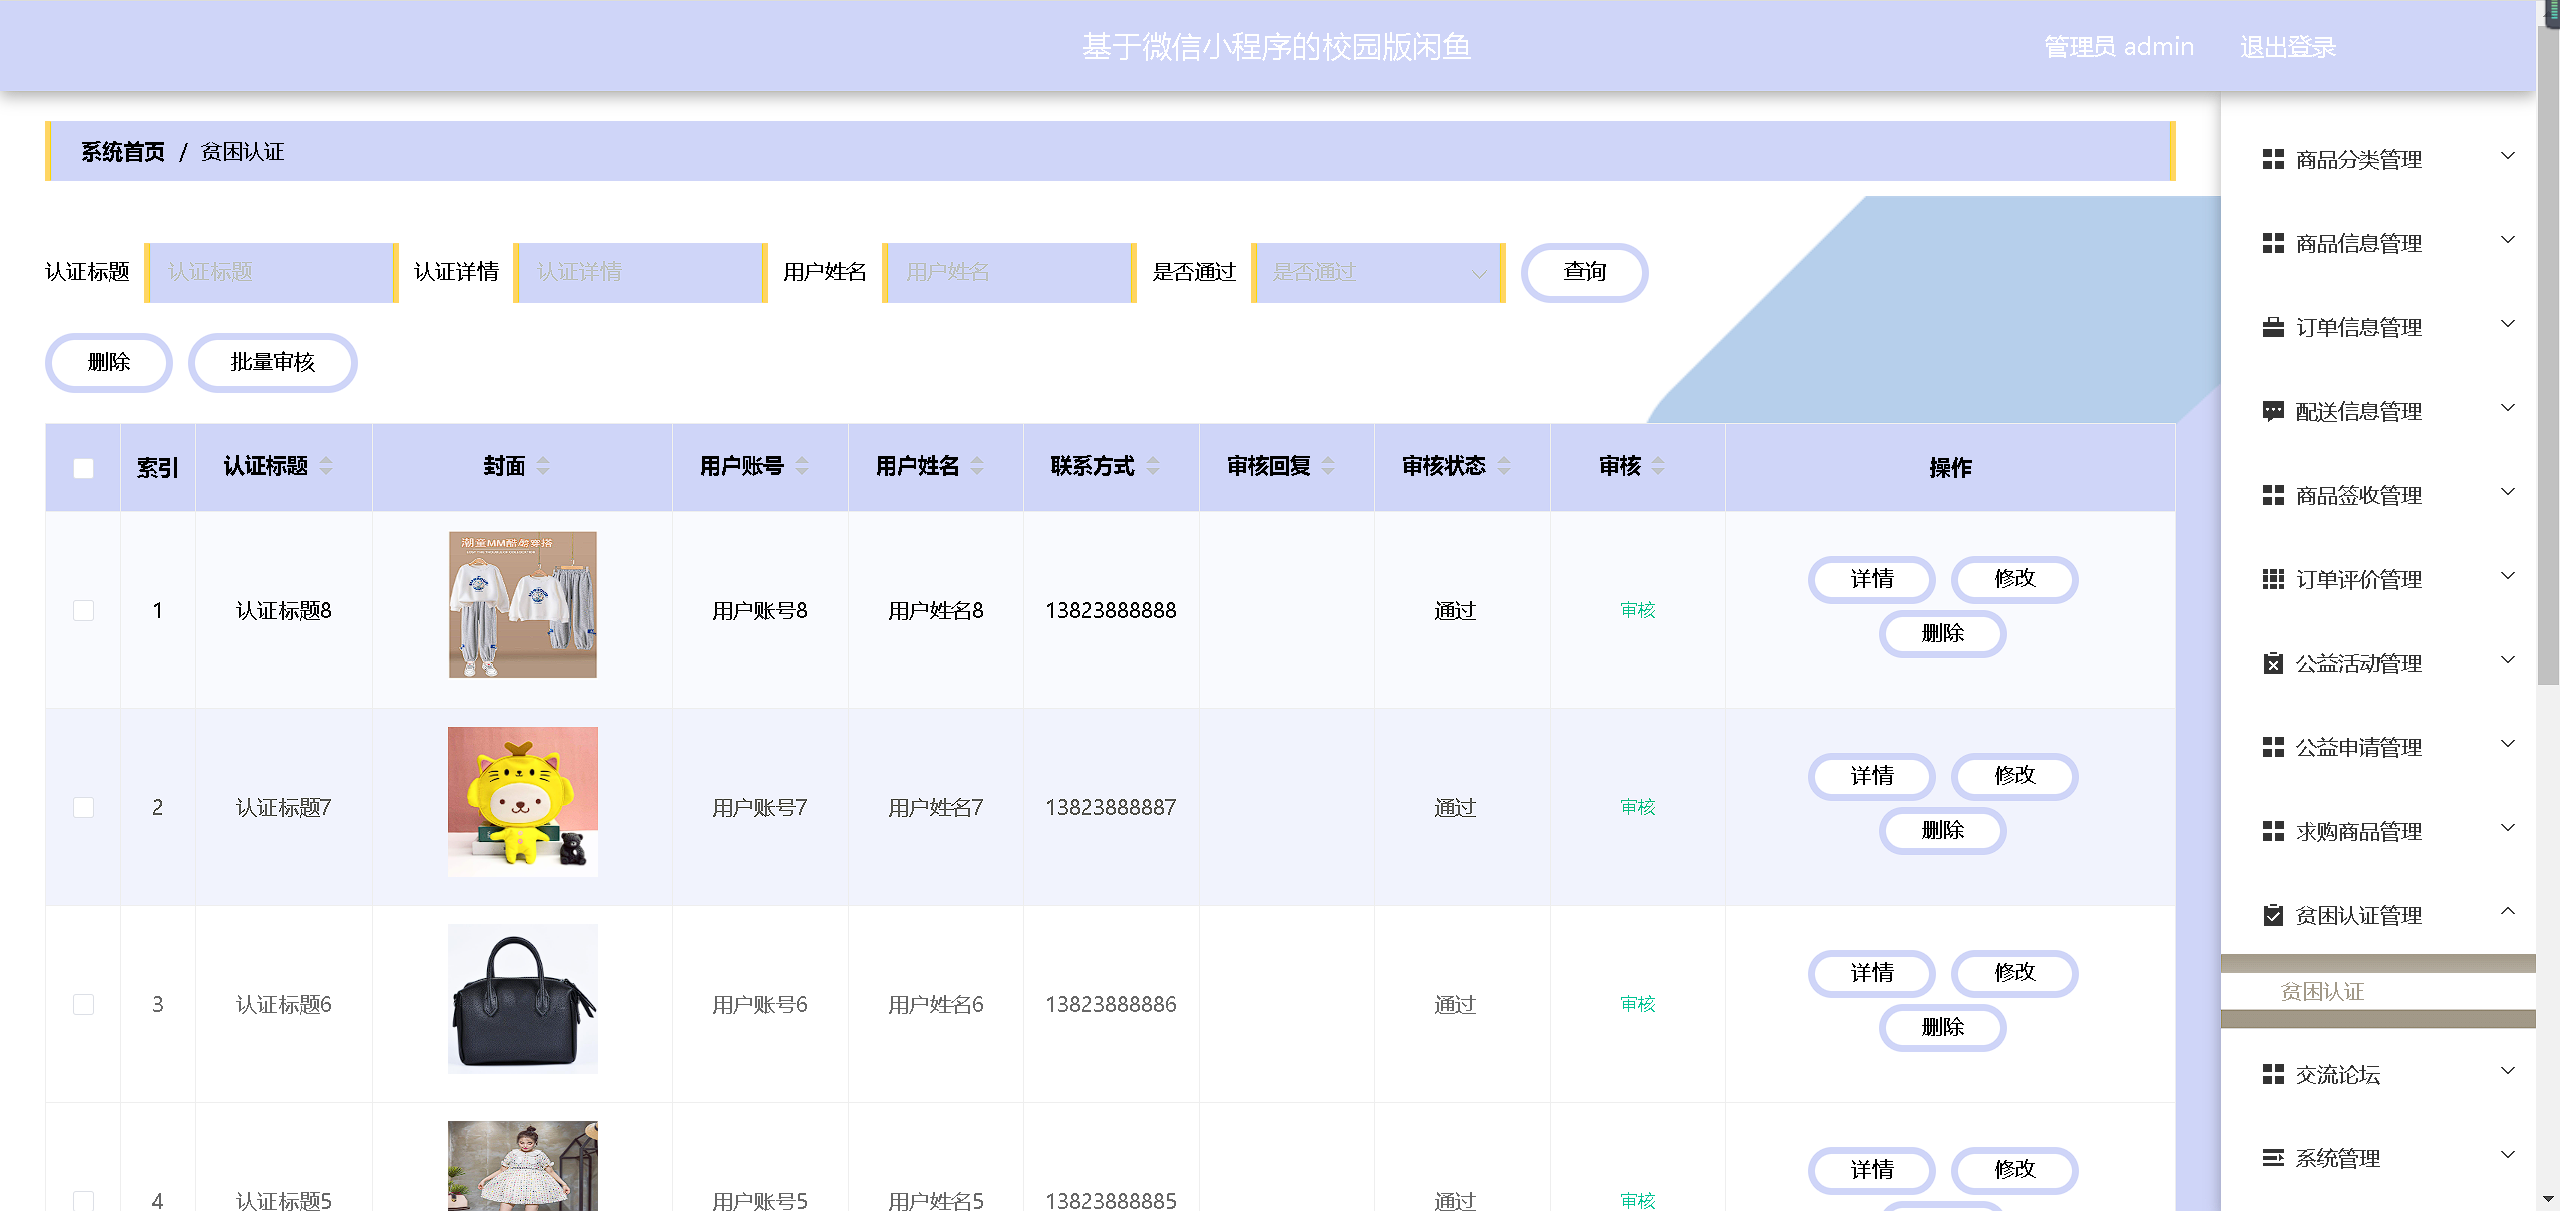Image resolution: width=2560 pixels, height=1211 pixels.
Task: Collapse 贫困认证管理 menu chevron
Action: point(2507,911)
